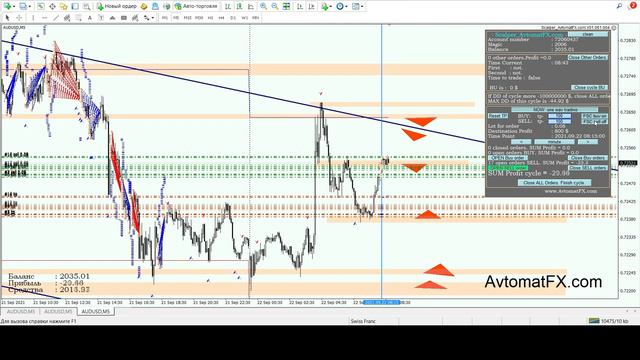Switch to M1 timeframe
Image resolution: width=640 pixels, height=360 pixels.
click(x=164, y=18)
